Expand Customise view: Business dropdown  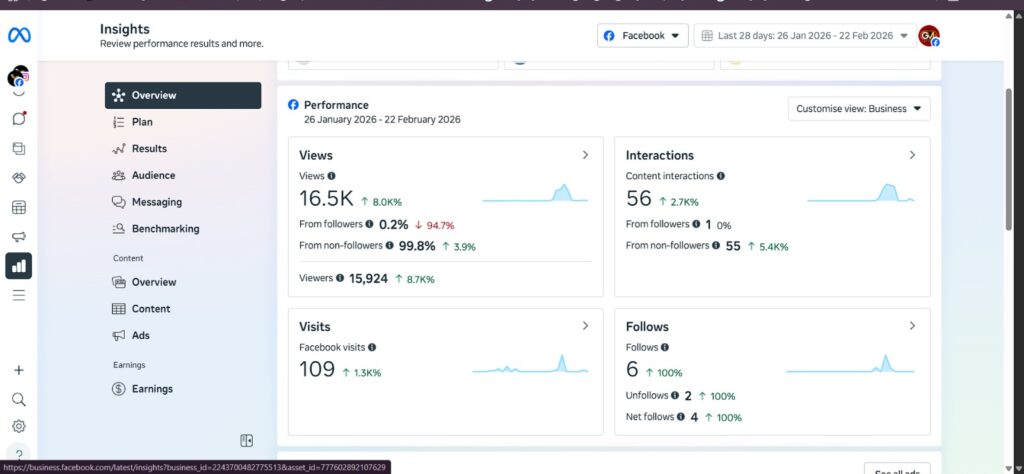point(859,109)
